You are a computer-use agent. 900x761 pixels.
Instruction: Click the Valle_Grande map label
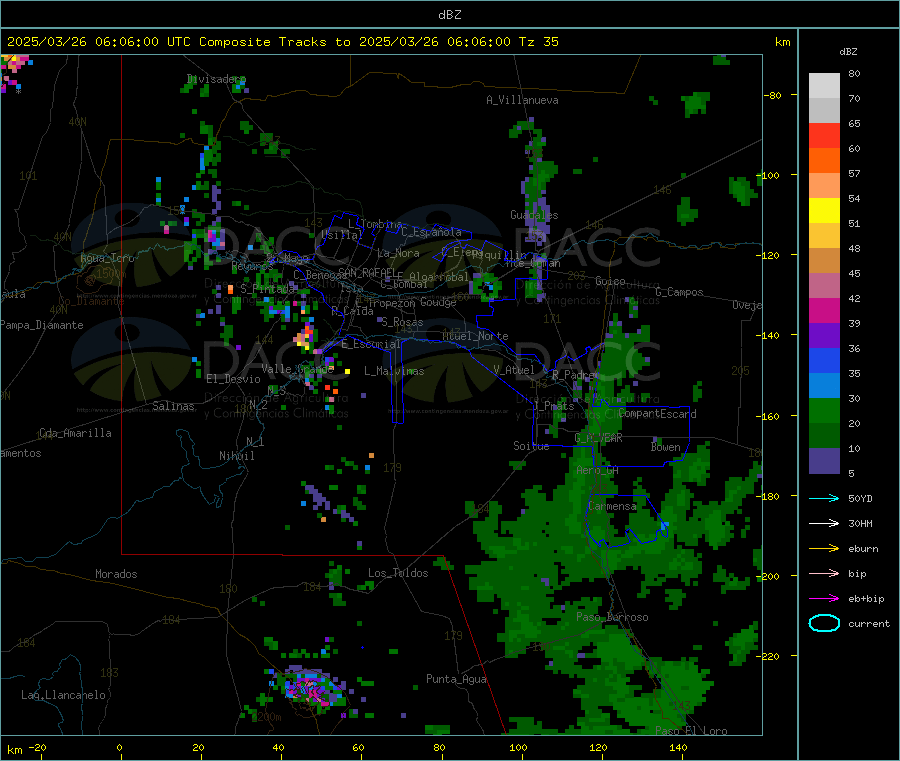point(297,369)
